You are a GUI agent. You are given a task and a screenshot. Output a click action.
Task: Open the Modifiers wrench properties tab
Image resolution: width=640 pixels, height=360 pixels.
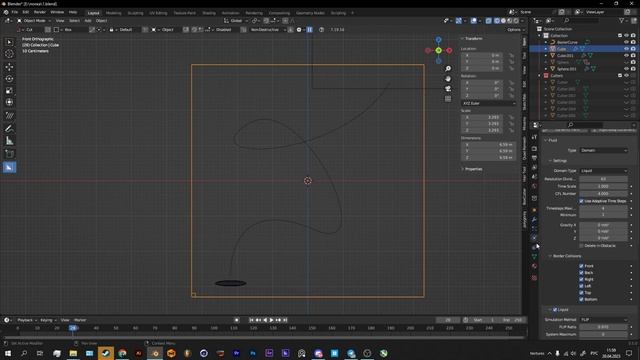(534, 220)
